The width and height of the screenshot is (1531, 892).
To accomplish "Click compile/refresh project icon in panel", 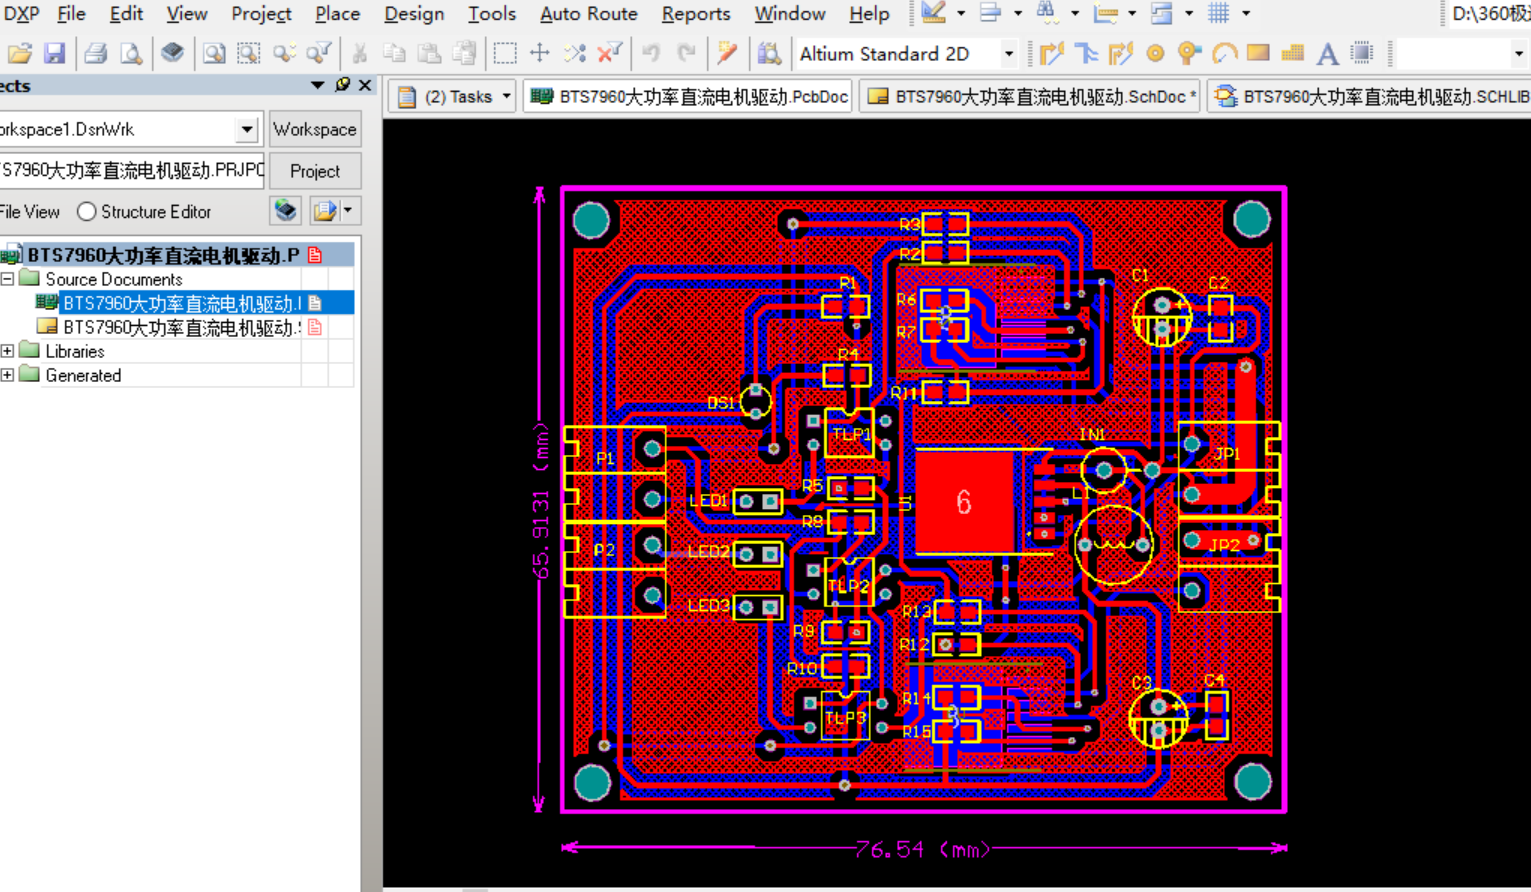I will pyautogui.click(x=286, y=211).
